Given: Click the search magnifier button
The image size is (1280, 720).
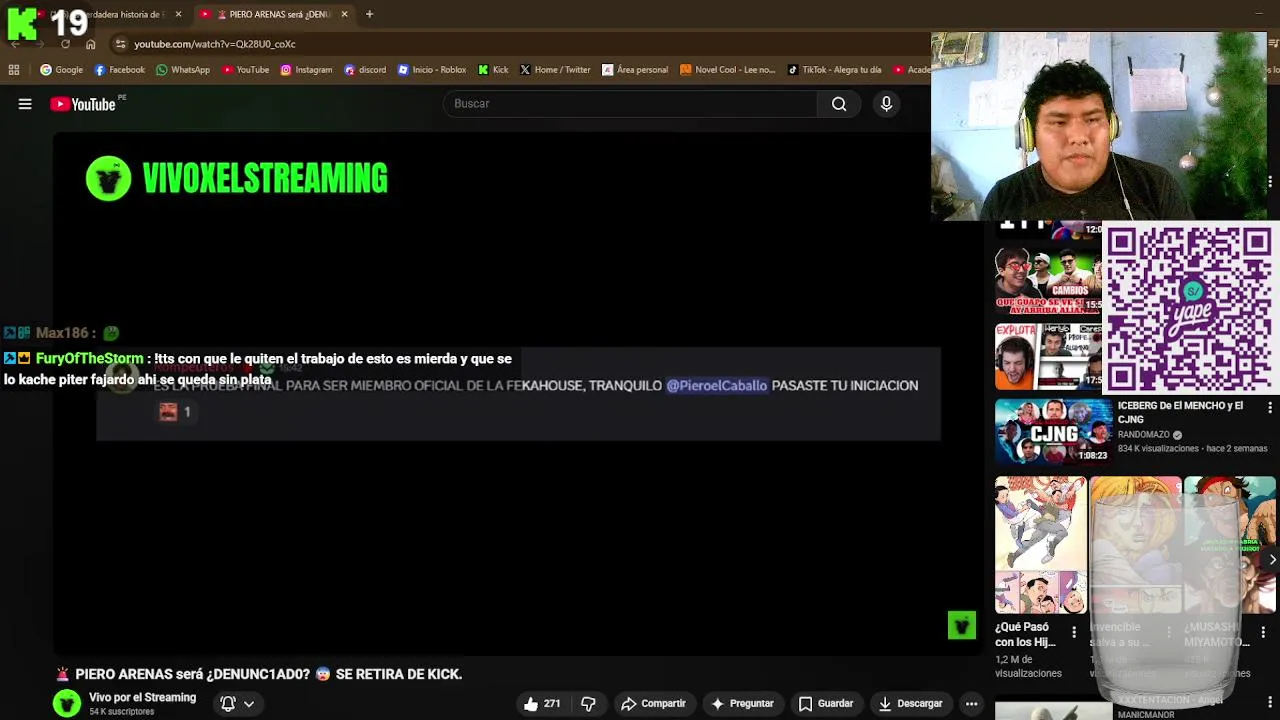Looking at the screenshot, I should (839, 104).
